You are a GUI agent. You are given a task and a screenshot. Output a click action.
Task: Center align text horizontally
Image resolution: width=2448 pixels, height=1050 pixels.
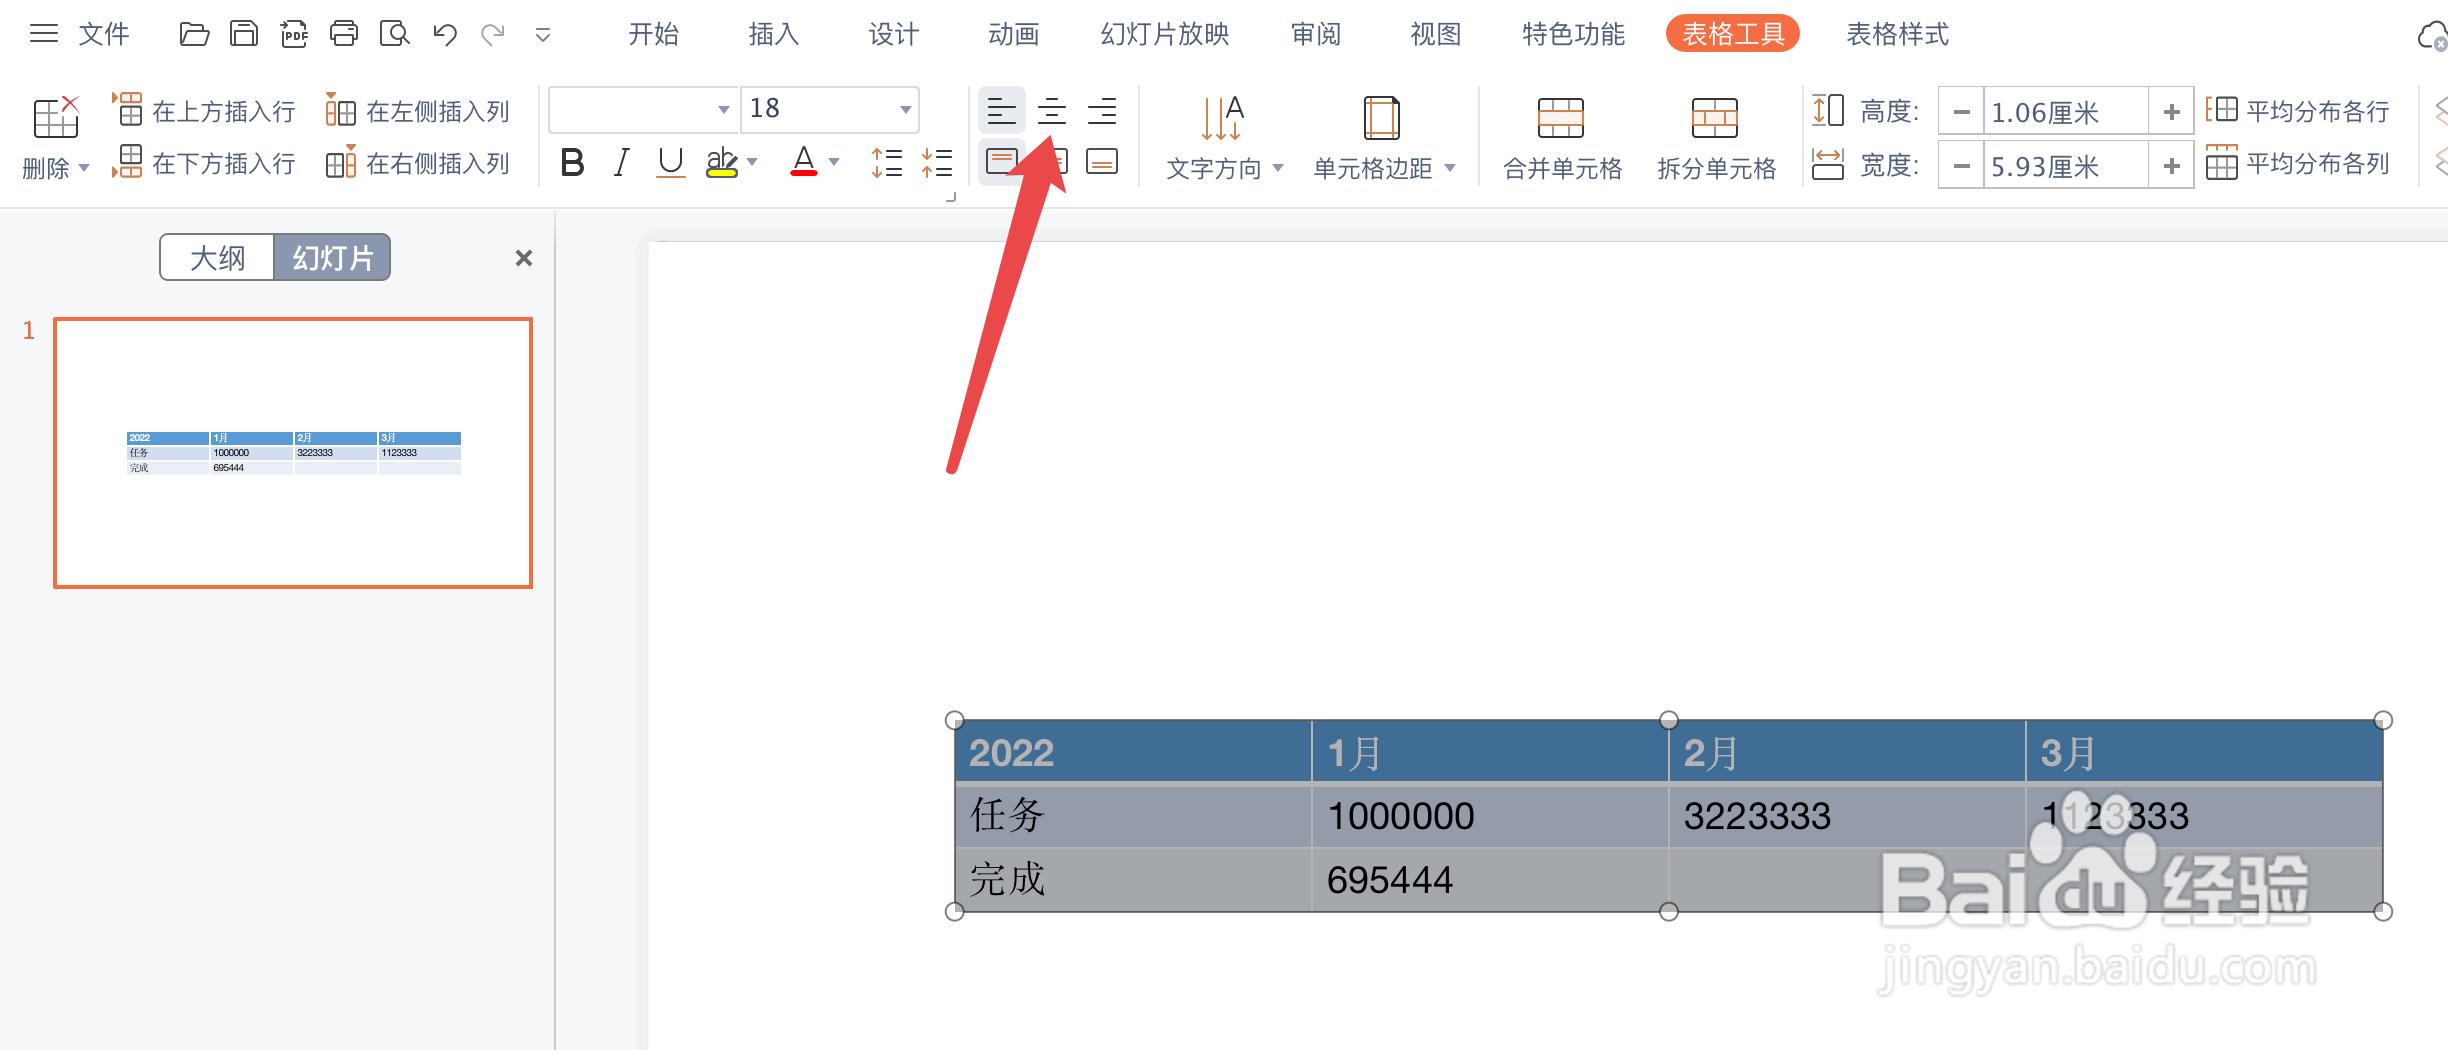click(x=1051, y=110)
